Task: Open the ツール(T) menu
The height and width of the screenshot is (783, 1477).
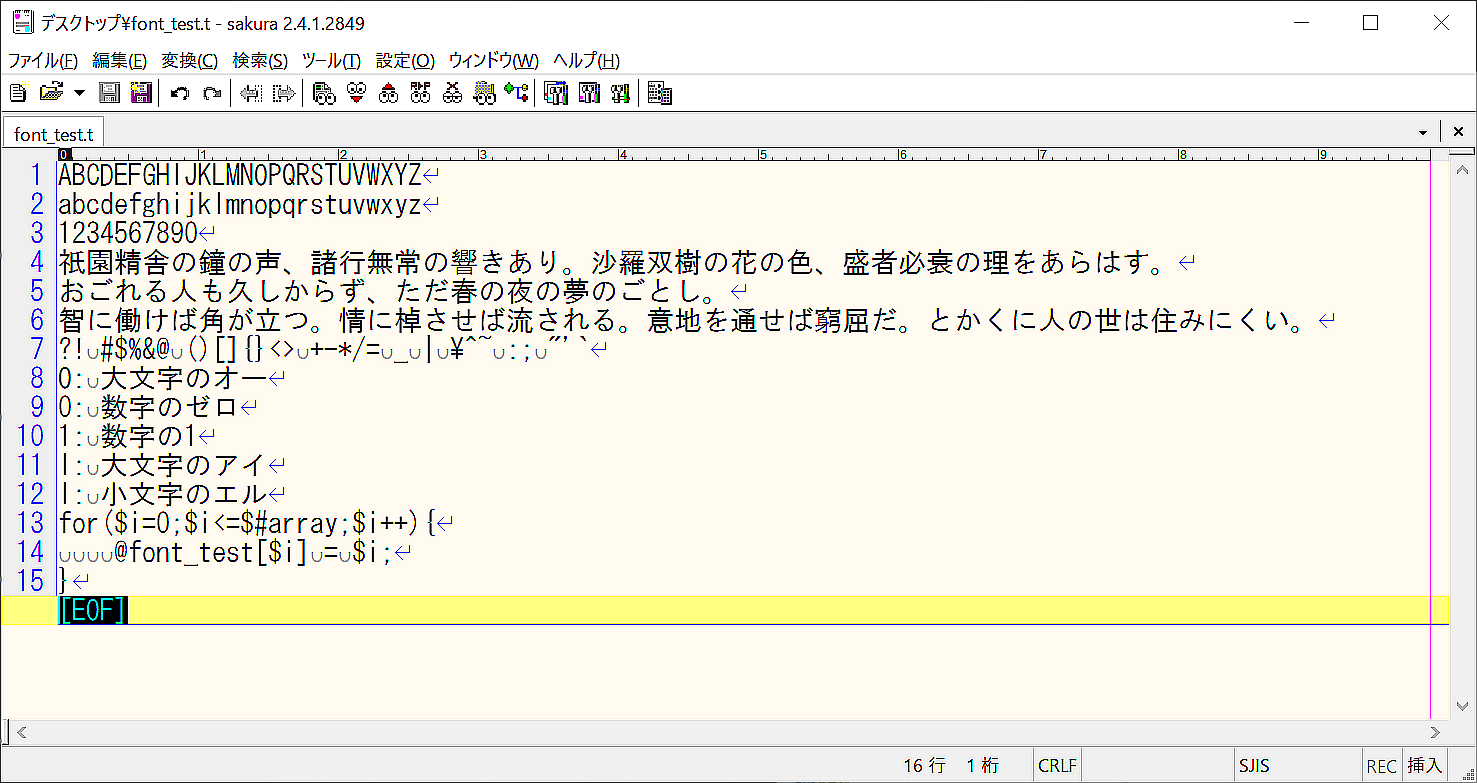Action: tap(332, 61)
